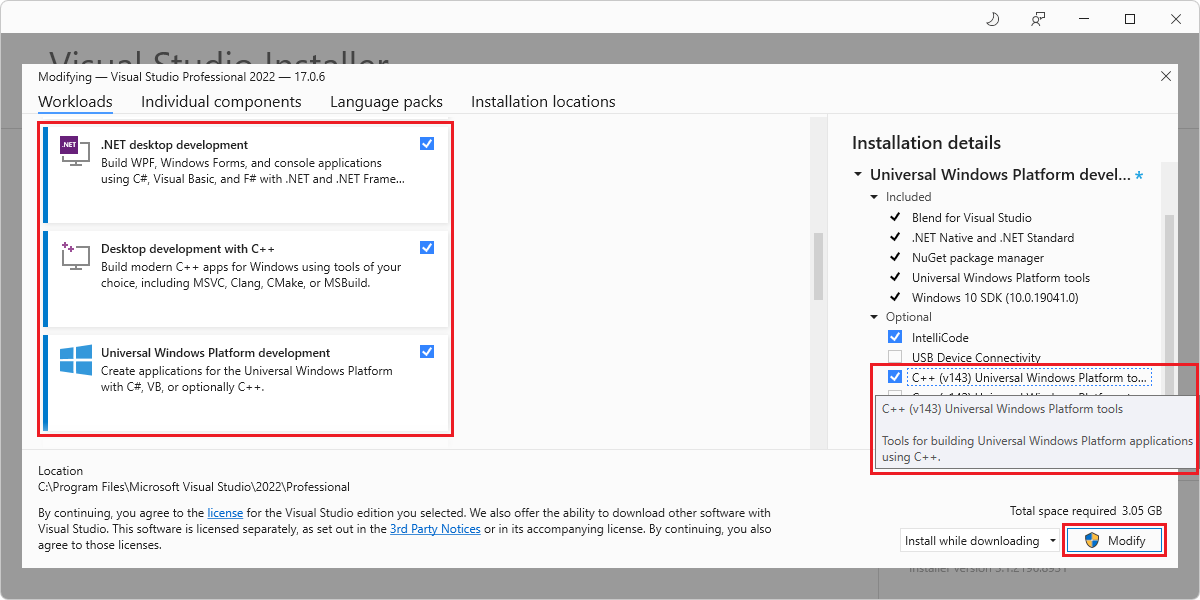Click the dark theme moon icon
The height and width of the screenshot is (600, 1200).
[991, 19]
